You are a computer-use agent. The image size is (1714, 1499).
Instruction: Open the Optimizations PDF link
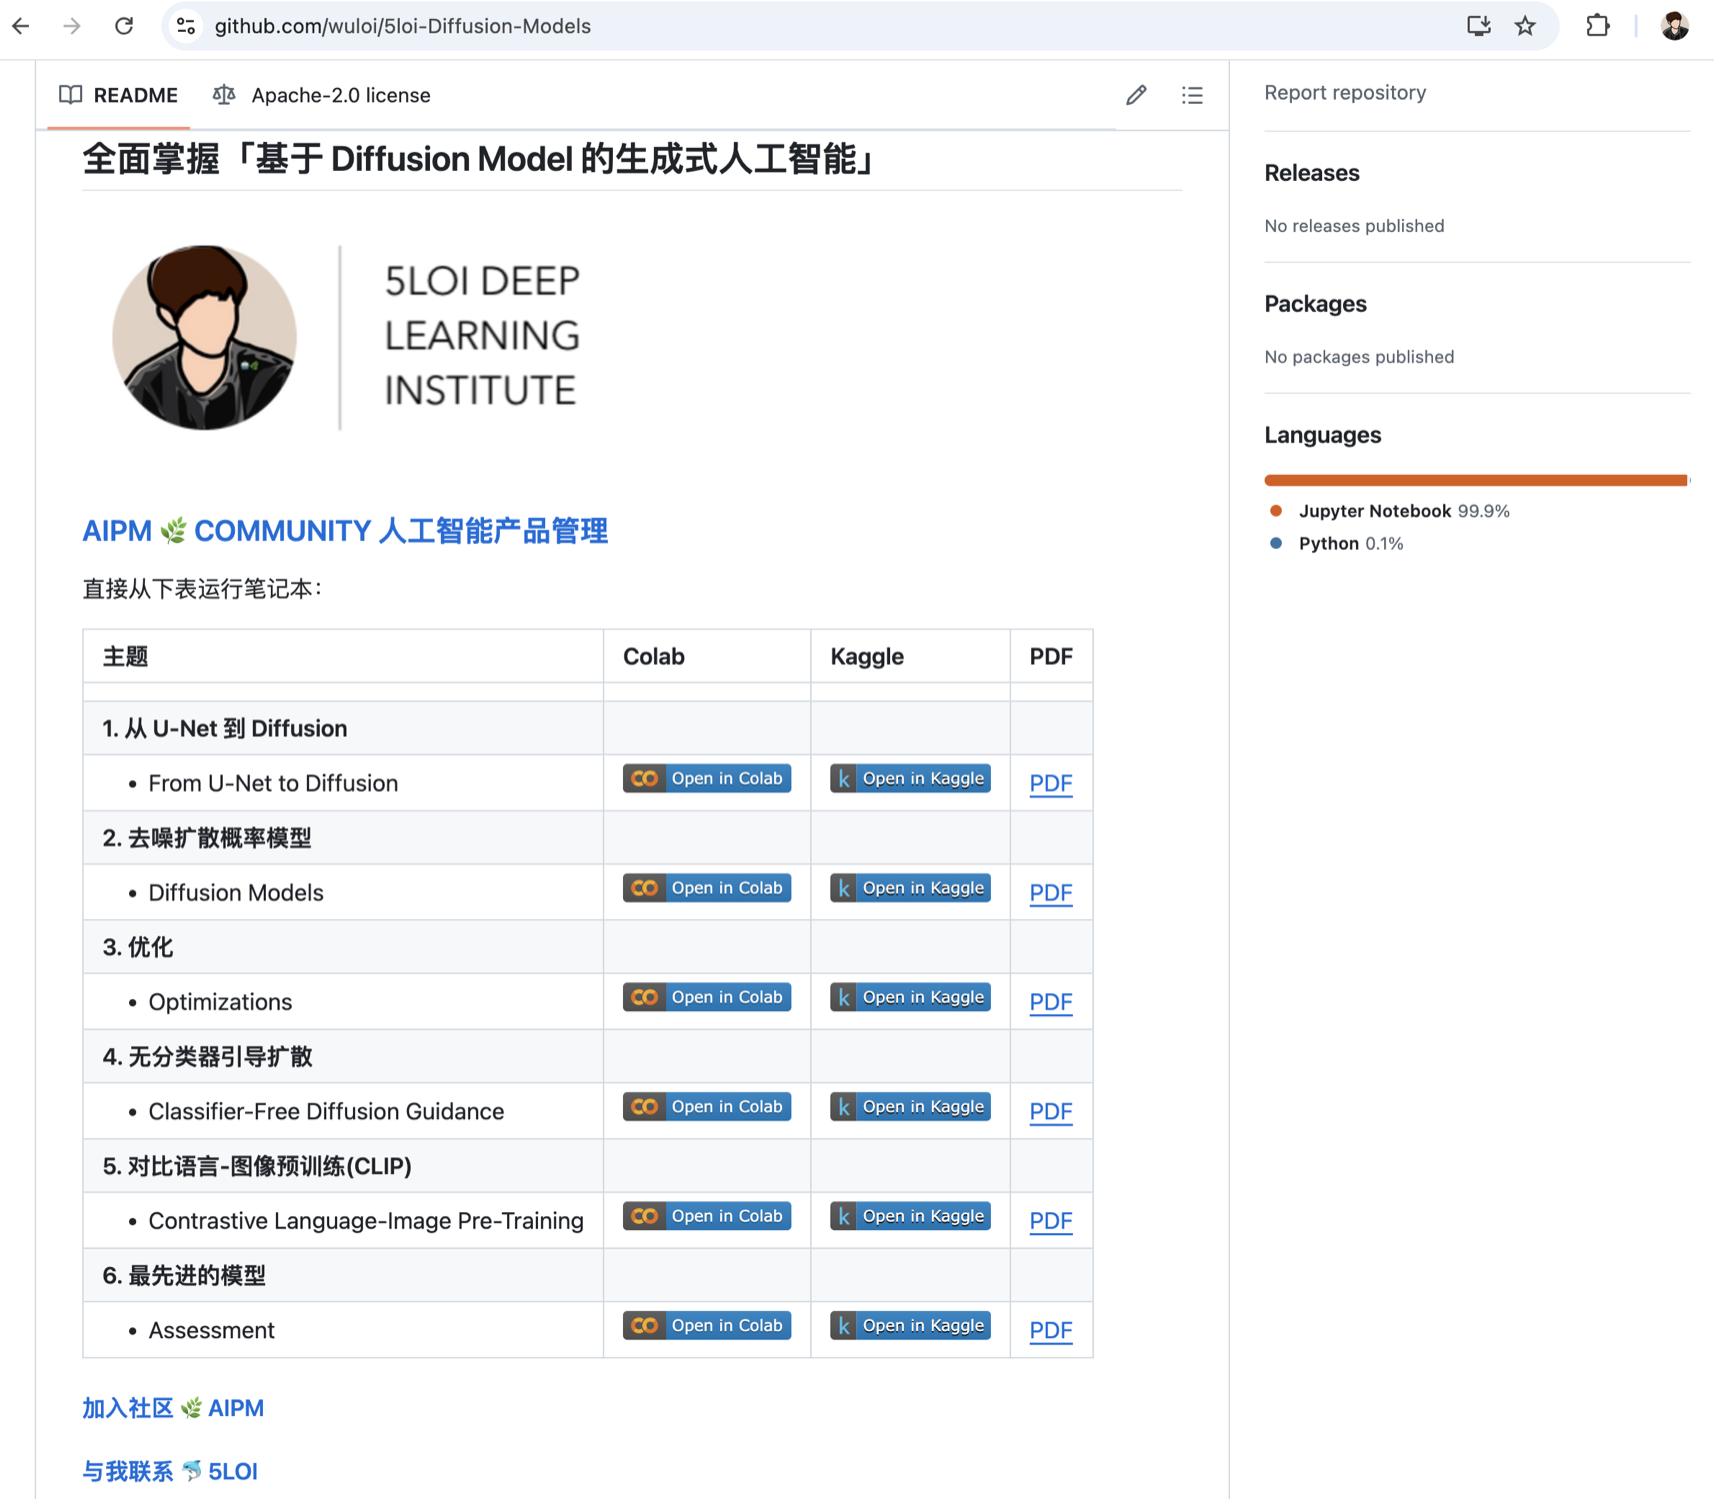[1050, 1002]
